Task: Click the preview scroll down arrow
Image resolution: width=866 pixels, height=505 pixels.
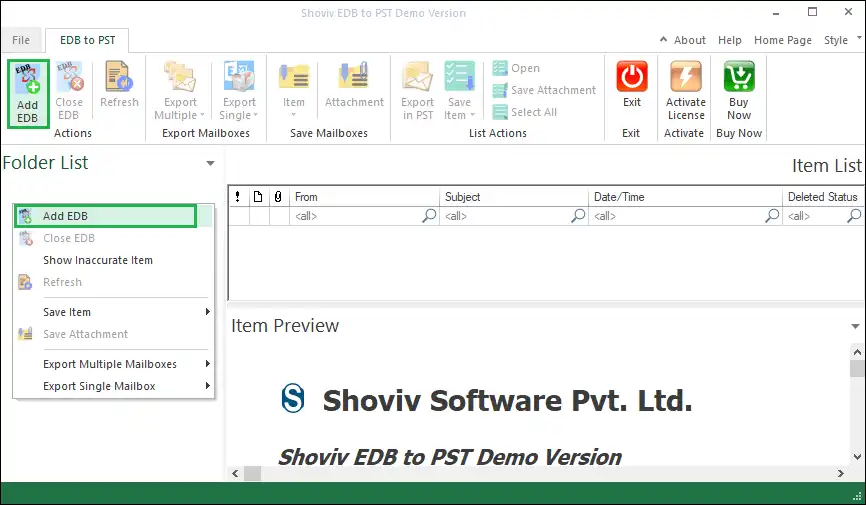Action: pos(857,457)
